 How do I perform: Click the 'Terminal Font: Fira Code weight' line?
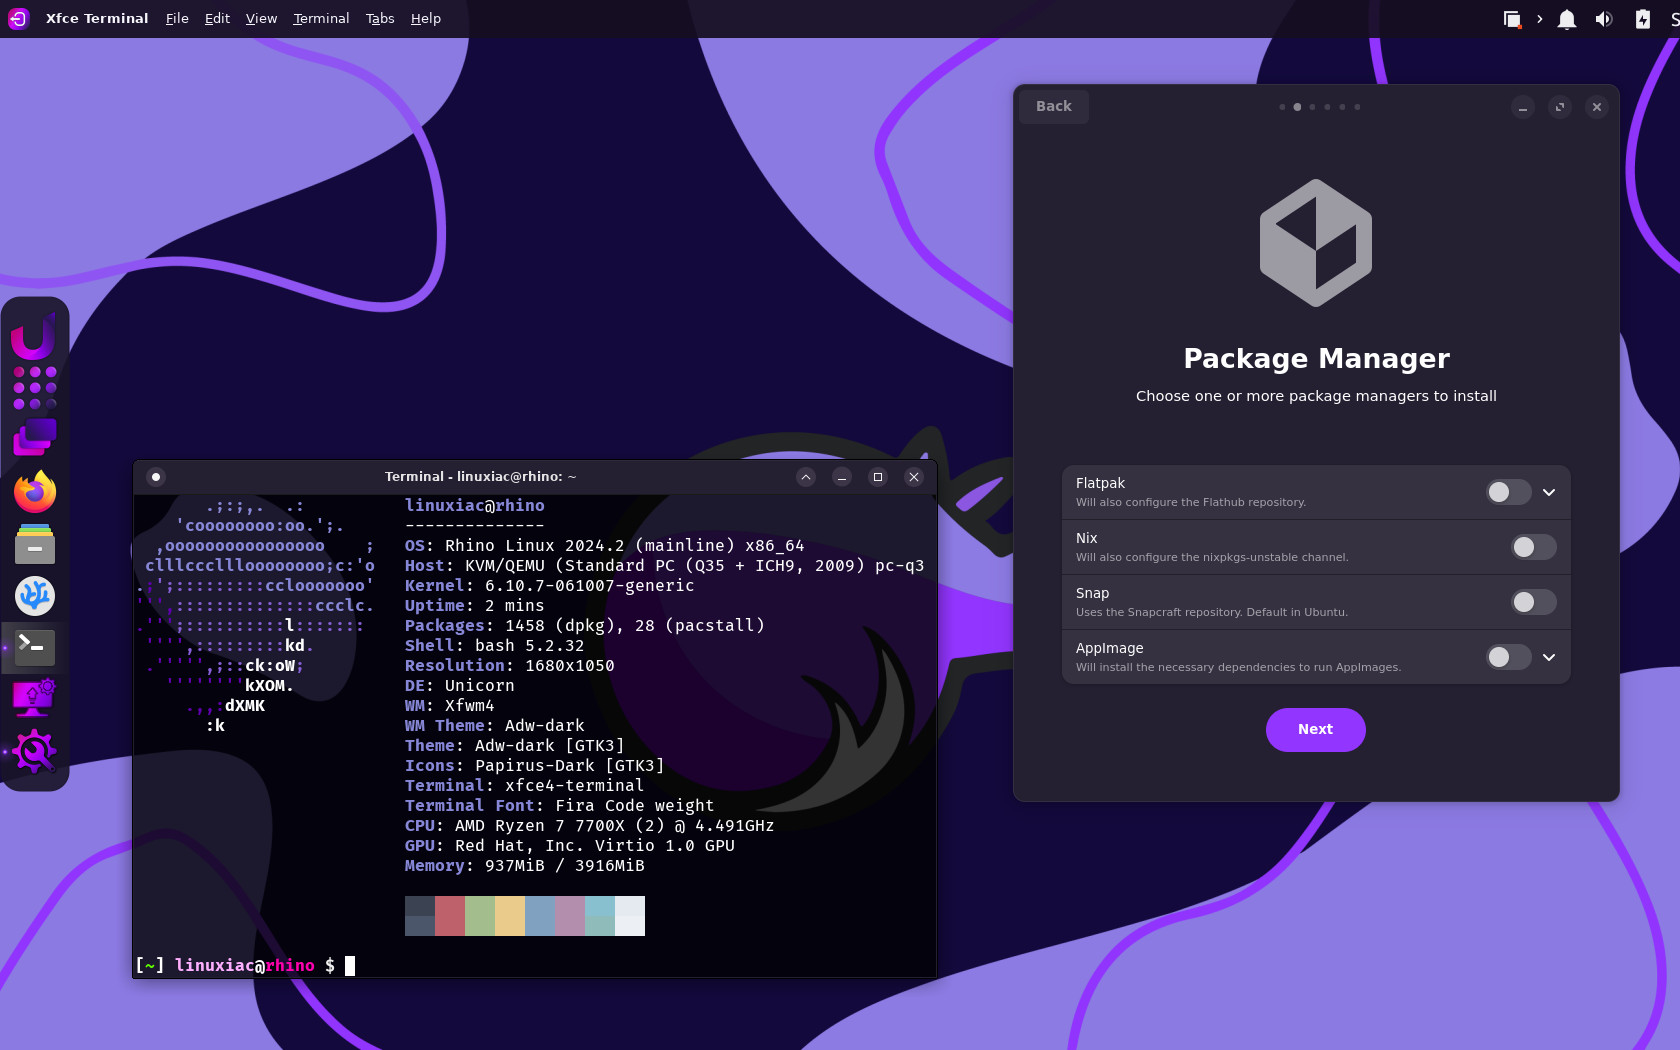(x=559, y=806)
